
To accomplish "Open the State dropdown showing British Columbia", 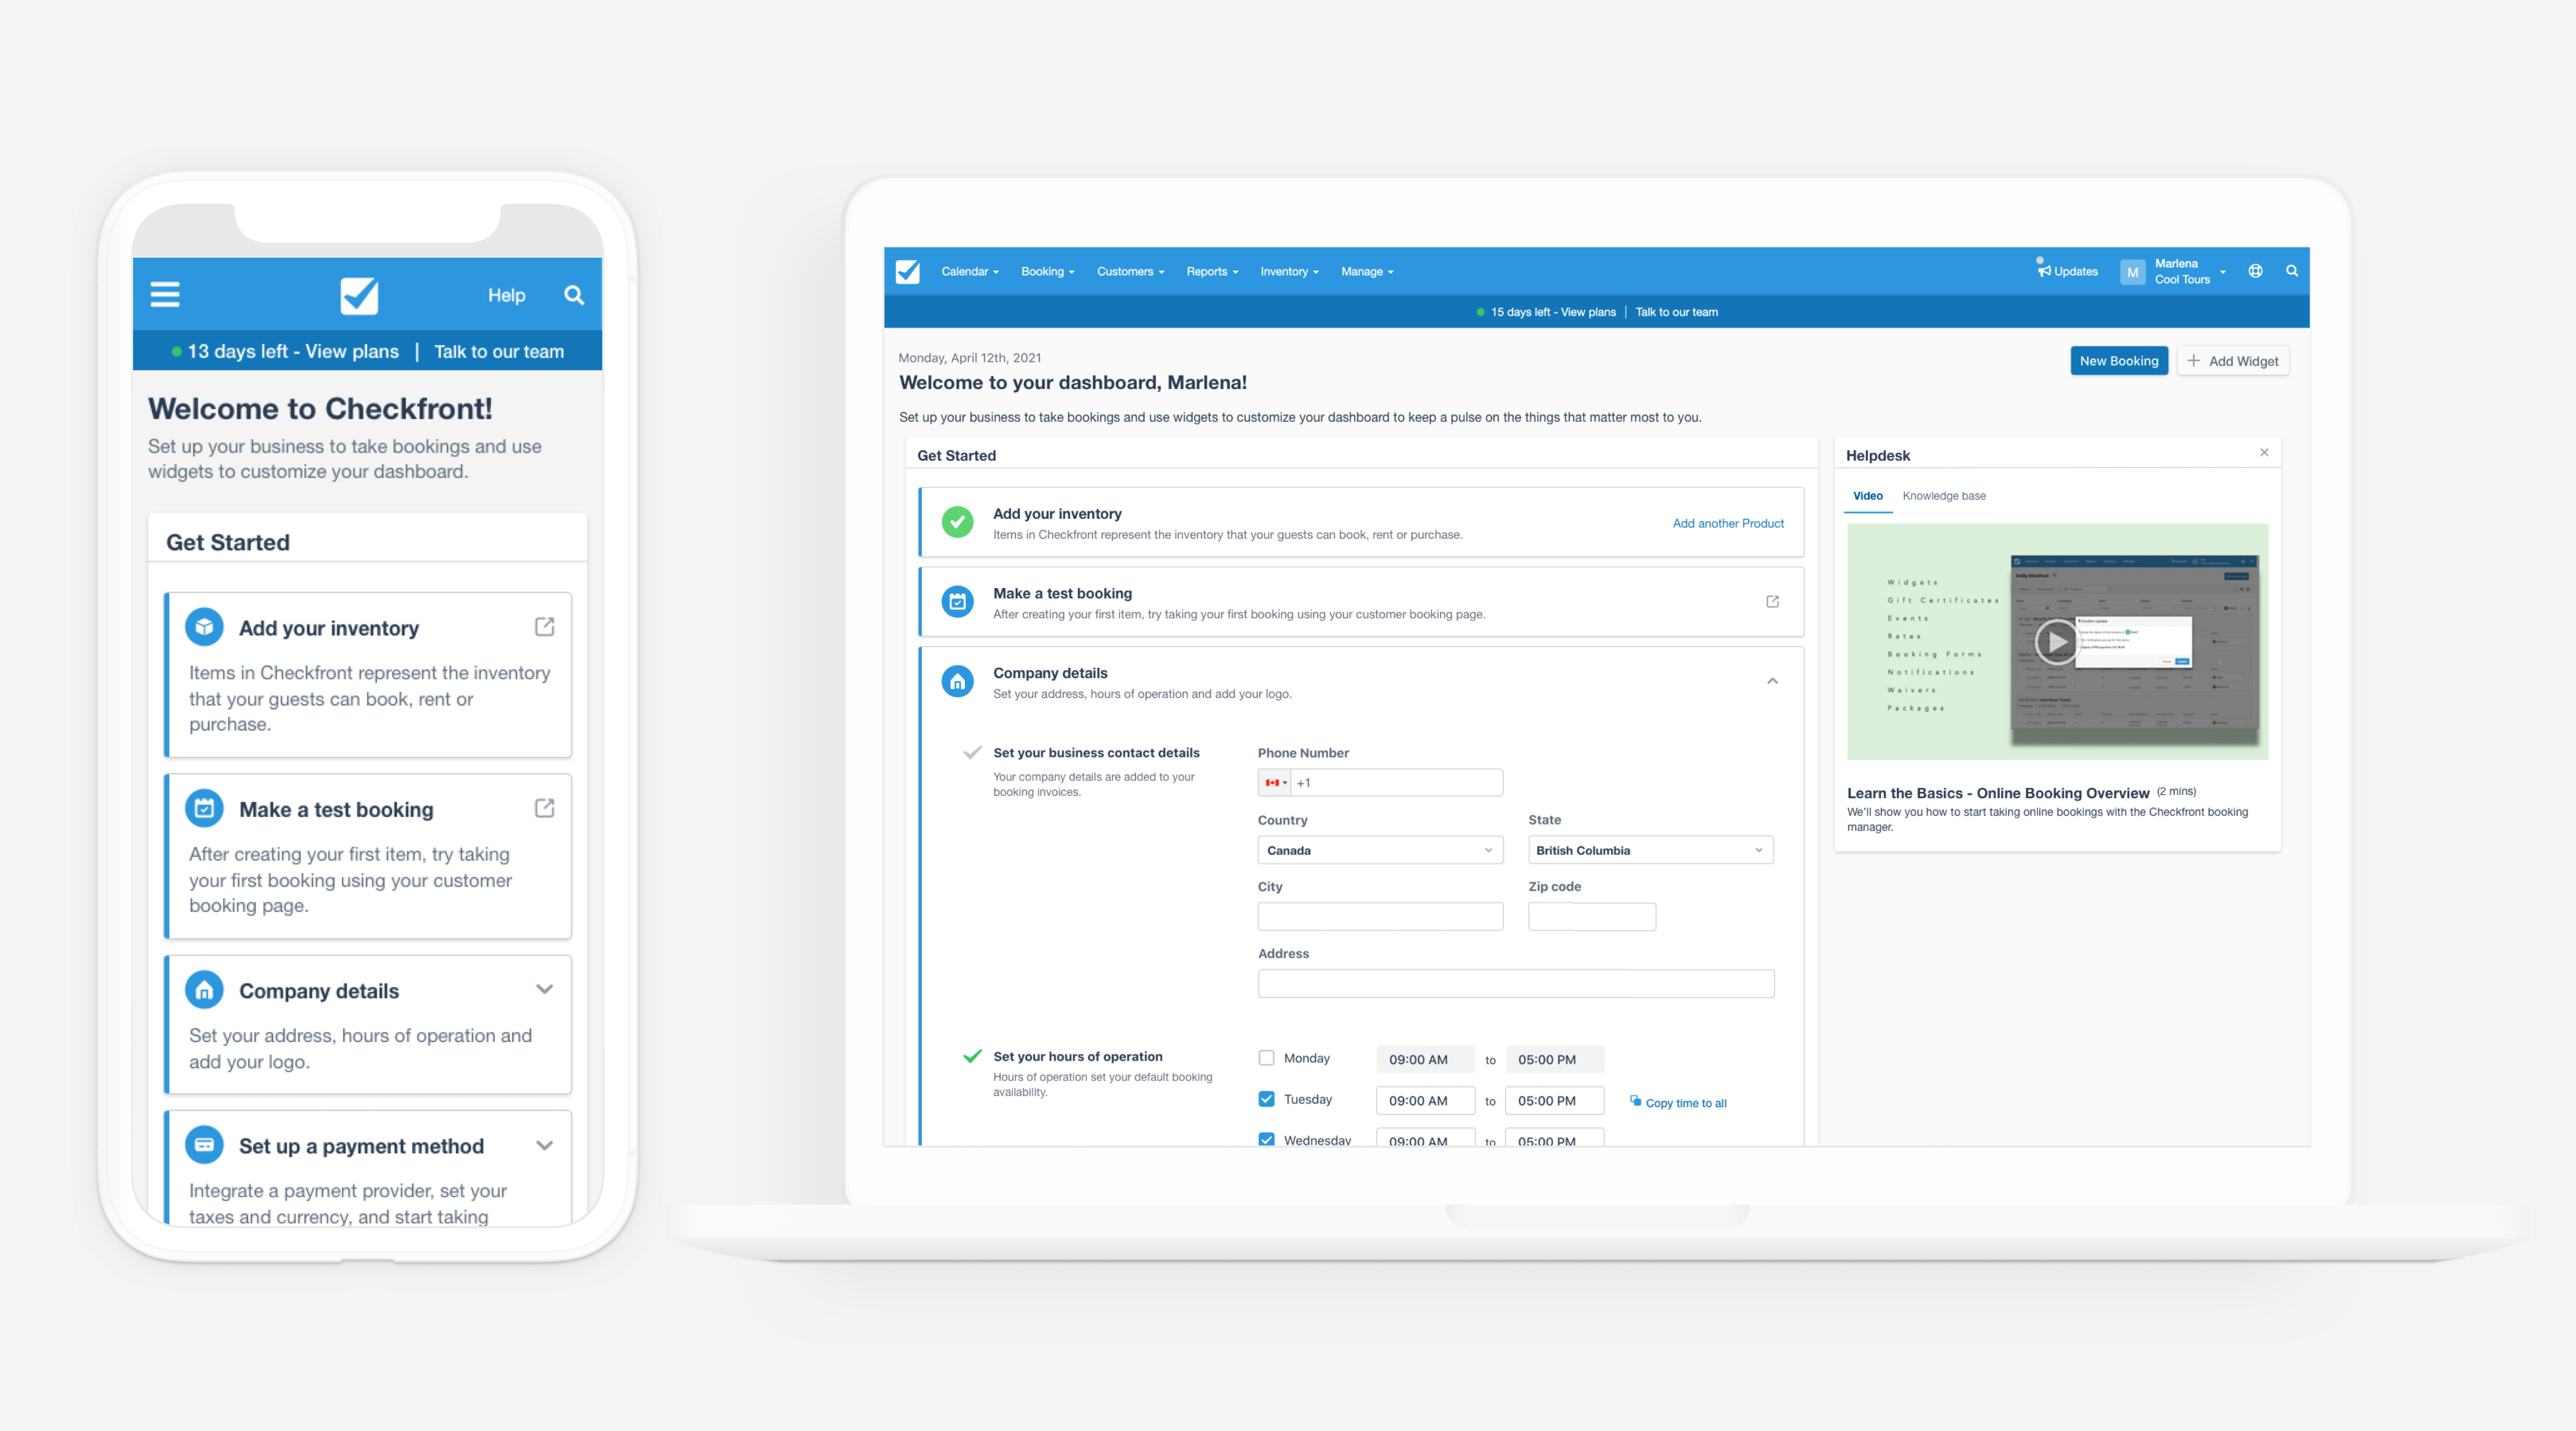I will click(1650, 850).
